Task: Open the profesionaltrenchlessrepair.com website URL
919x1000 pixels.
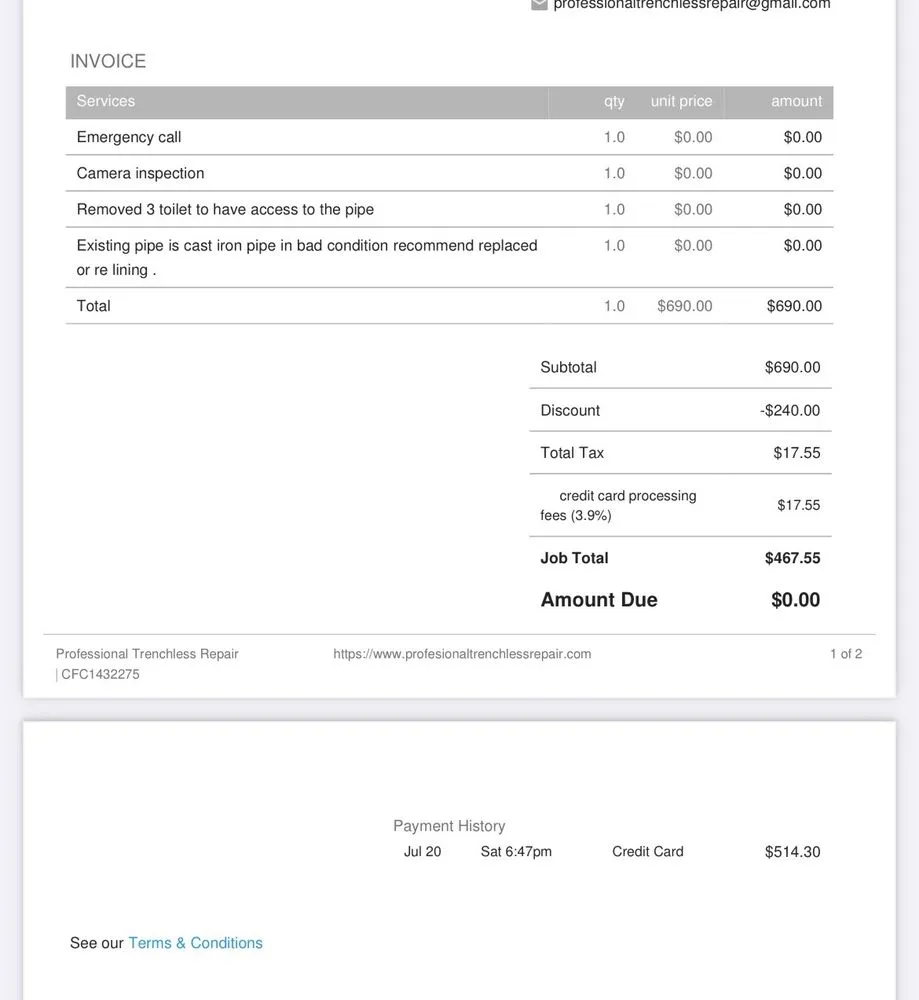Action: pyautogui.click(x=462, y=654)
